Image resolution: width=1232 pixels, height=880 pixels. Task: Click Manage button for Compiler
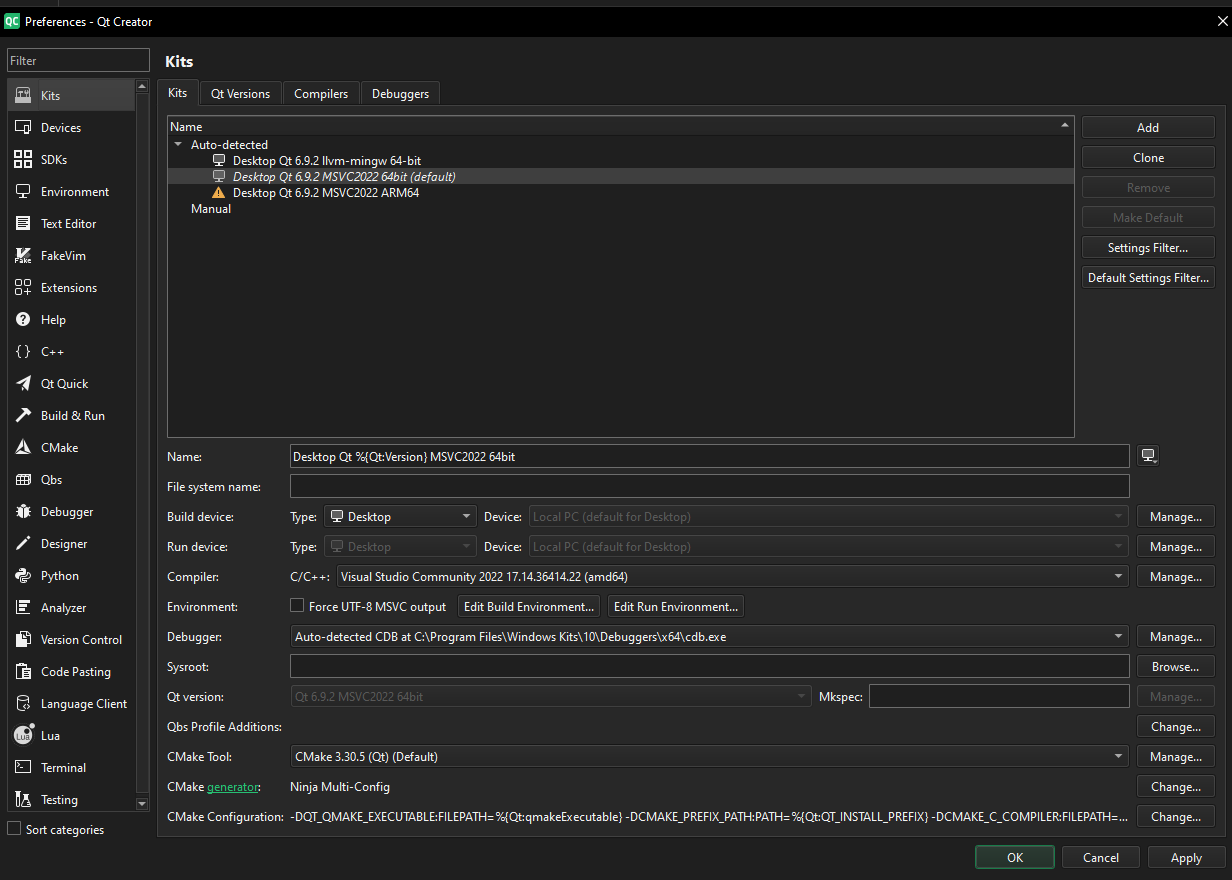coord(1175,577)
